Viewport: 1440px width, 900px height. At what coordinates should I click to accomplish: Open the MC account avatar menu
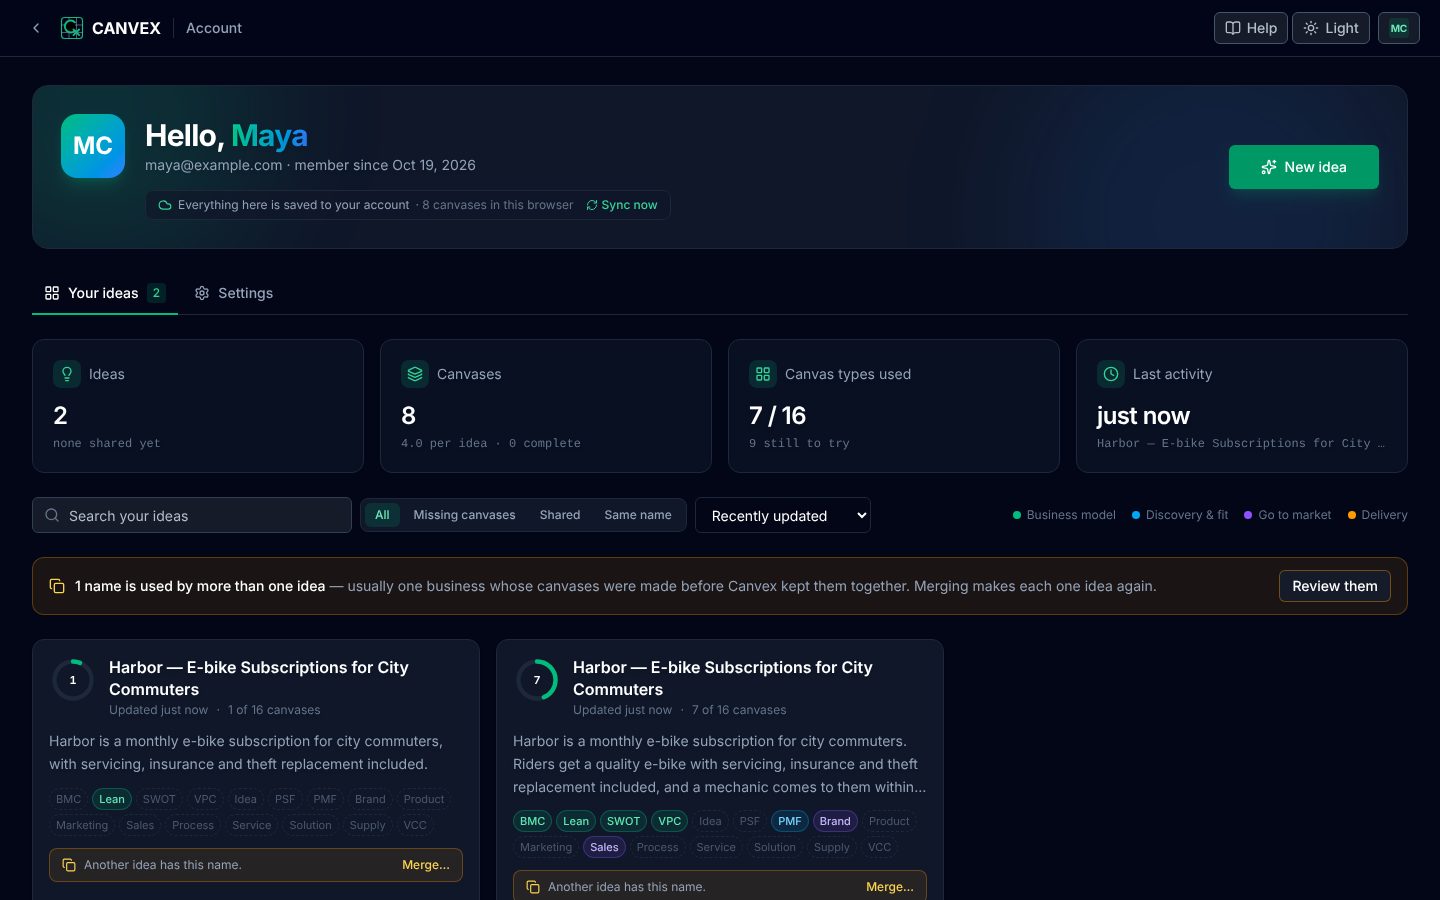point(1399,28)
